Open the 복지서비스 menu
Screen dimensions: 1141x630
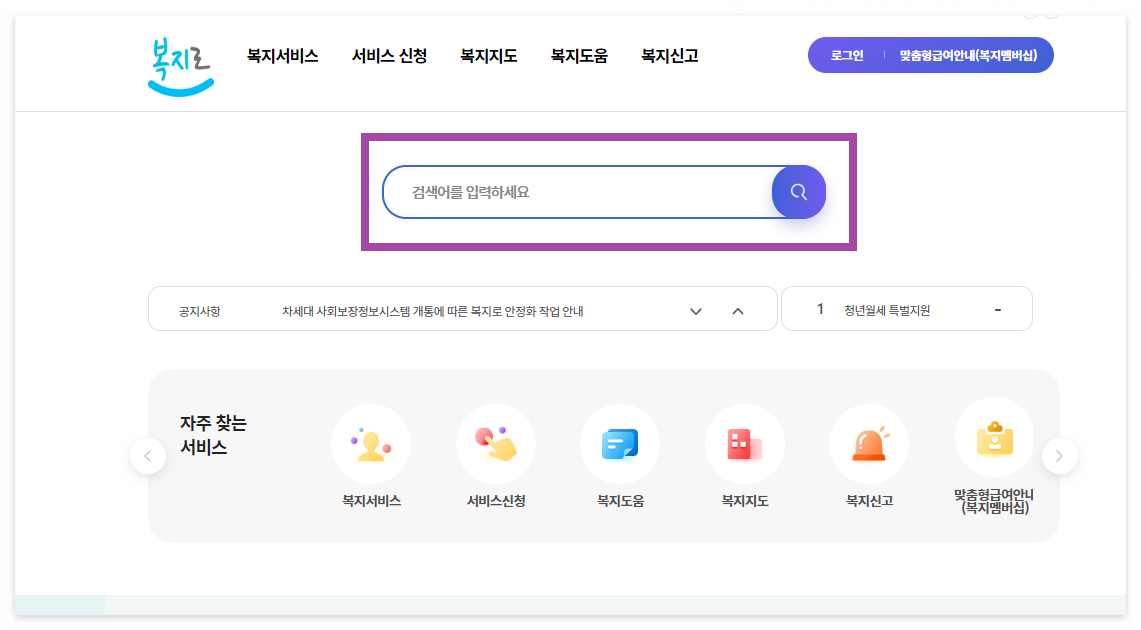(x=281, y=56)
